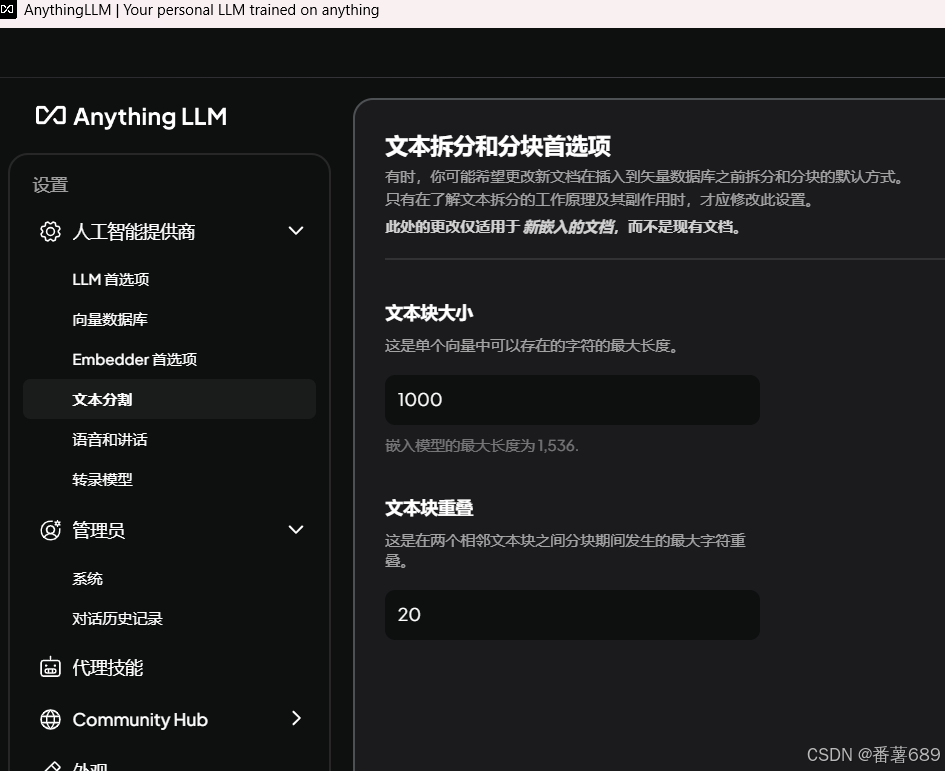945x771 pixels.
Task: Click the Community Hub globe icon
Action: coord(51,719)
